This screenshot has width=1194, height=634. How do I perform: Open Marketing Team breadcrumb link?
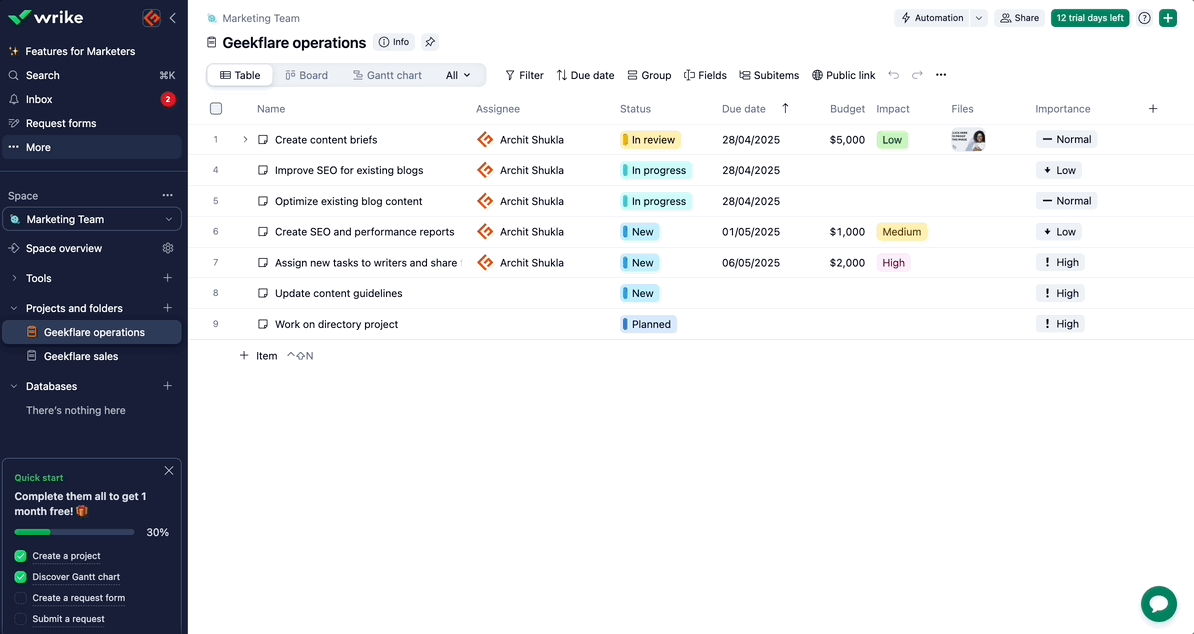(261, 18)
